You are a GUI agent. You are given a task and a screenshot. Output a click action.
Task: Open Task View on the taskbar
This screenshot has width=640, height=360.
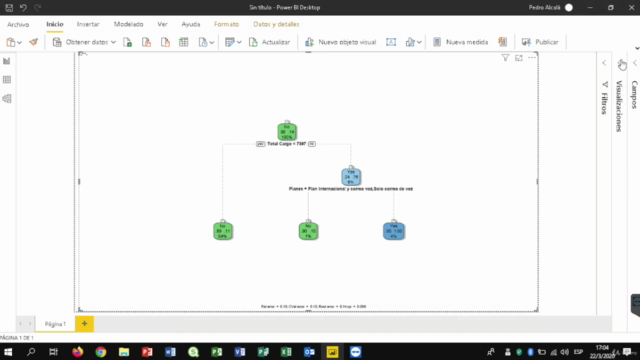[53, 352]
